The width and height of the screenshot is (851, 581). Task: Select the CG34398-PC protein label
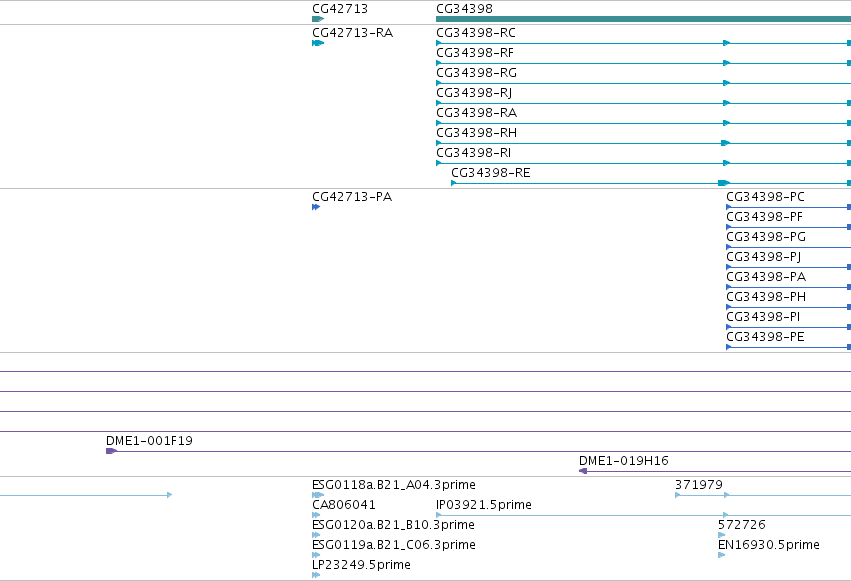[765, 196]
